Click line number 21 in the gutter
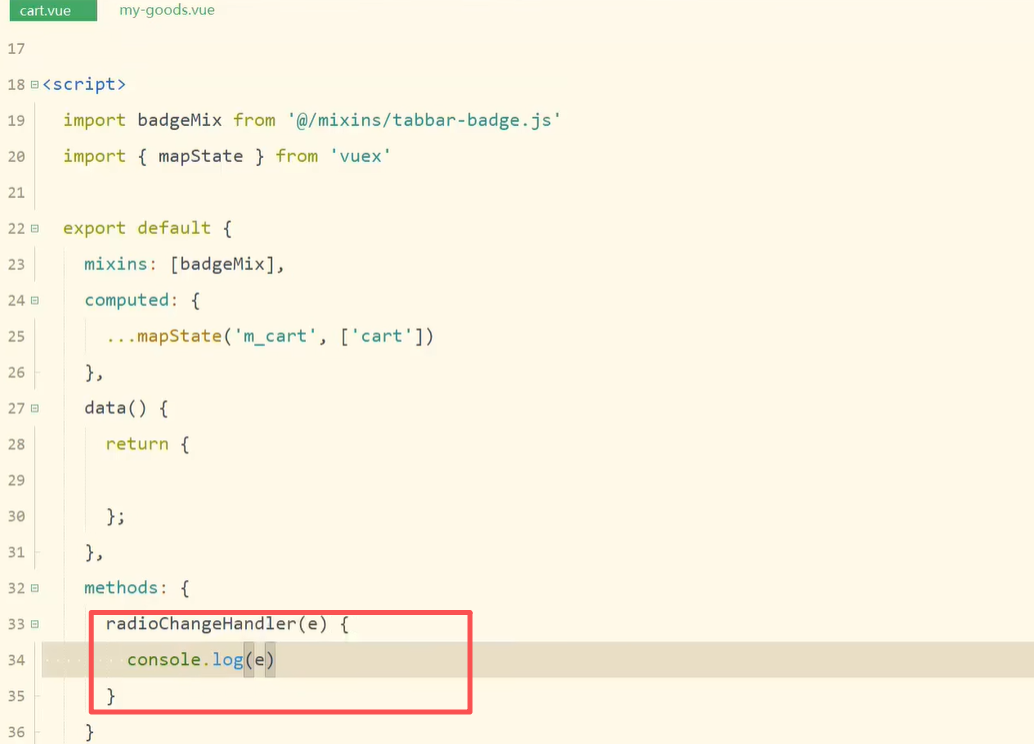 pyautogui.click(x=16, y=193)
